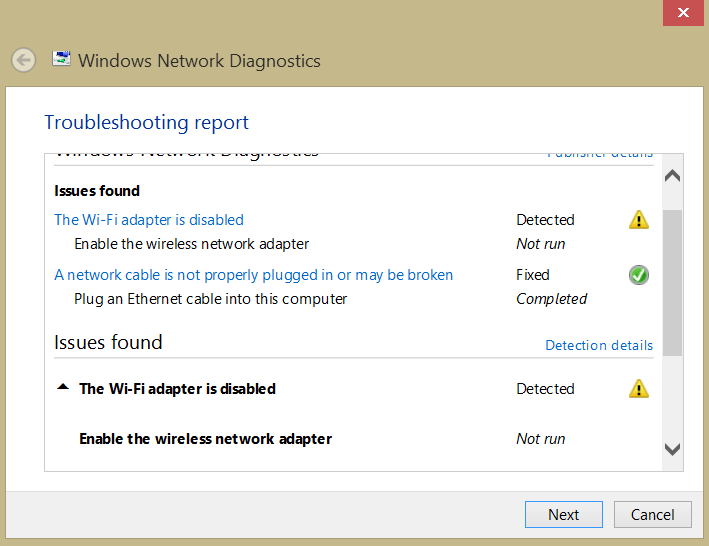709x546 pixels.
Task: Open the network cable not properly plugged link
Action: 254,275
